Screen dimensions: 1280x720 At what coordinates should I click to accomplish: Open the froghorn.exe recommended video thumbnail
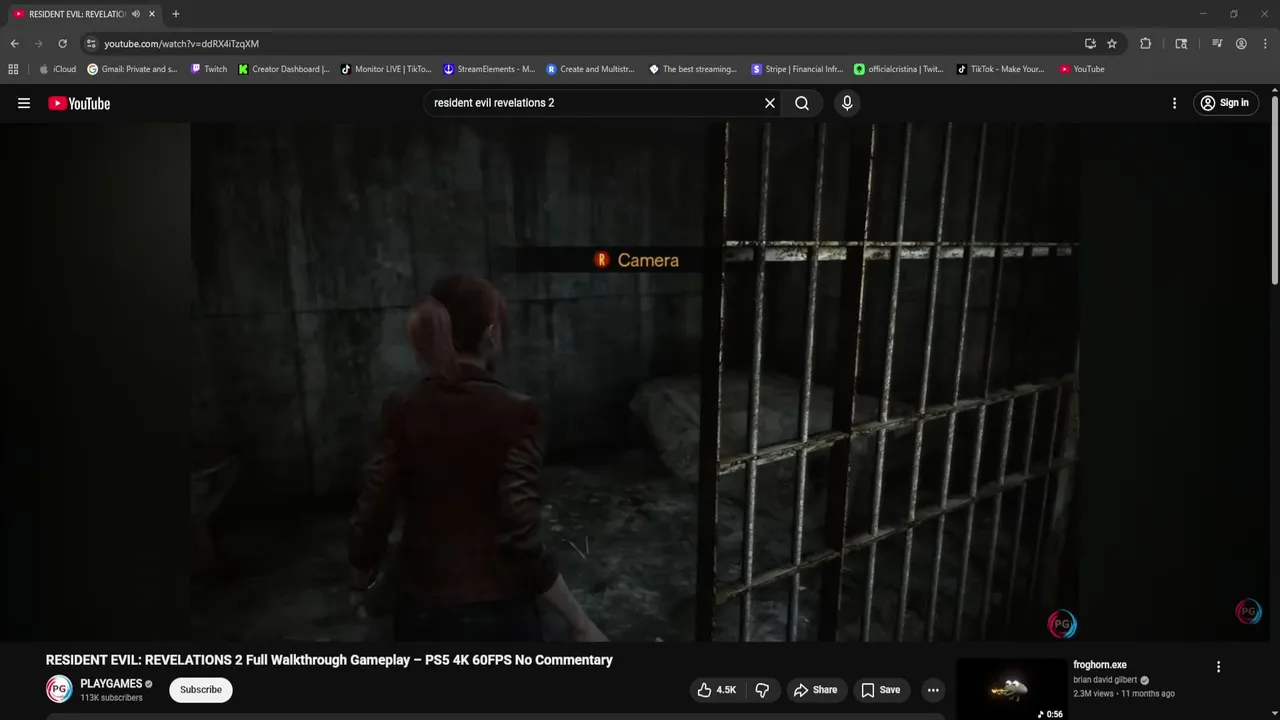tap(1011, 689)
